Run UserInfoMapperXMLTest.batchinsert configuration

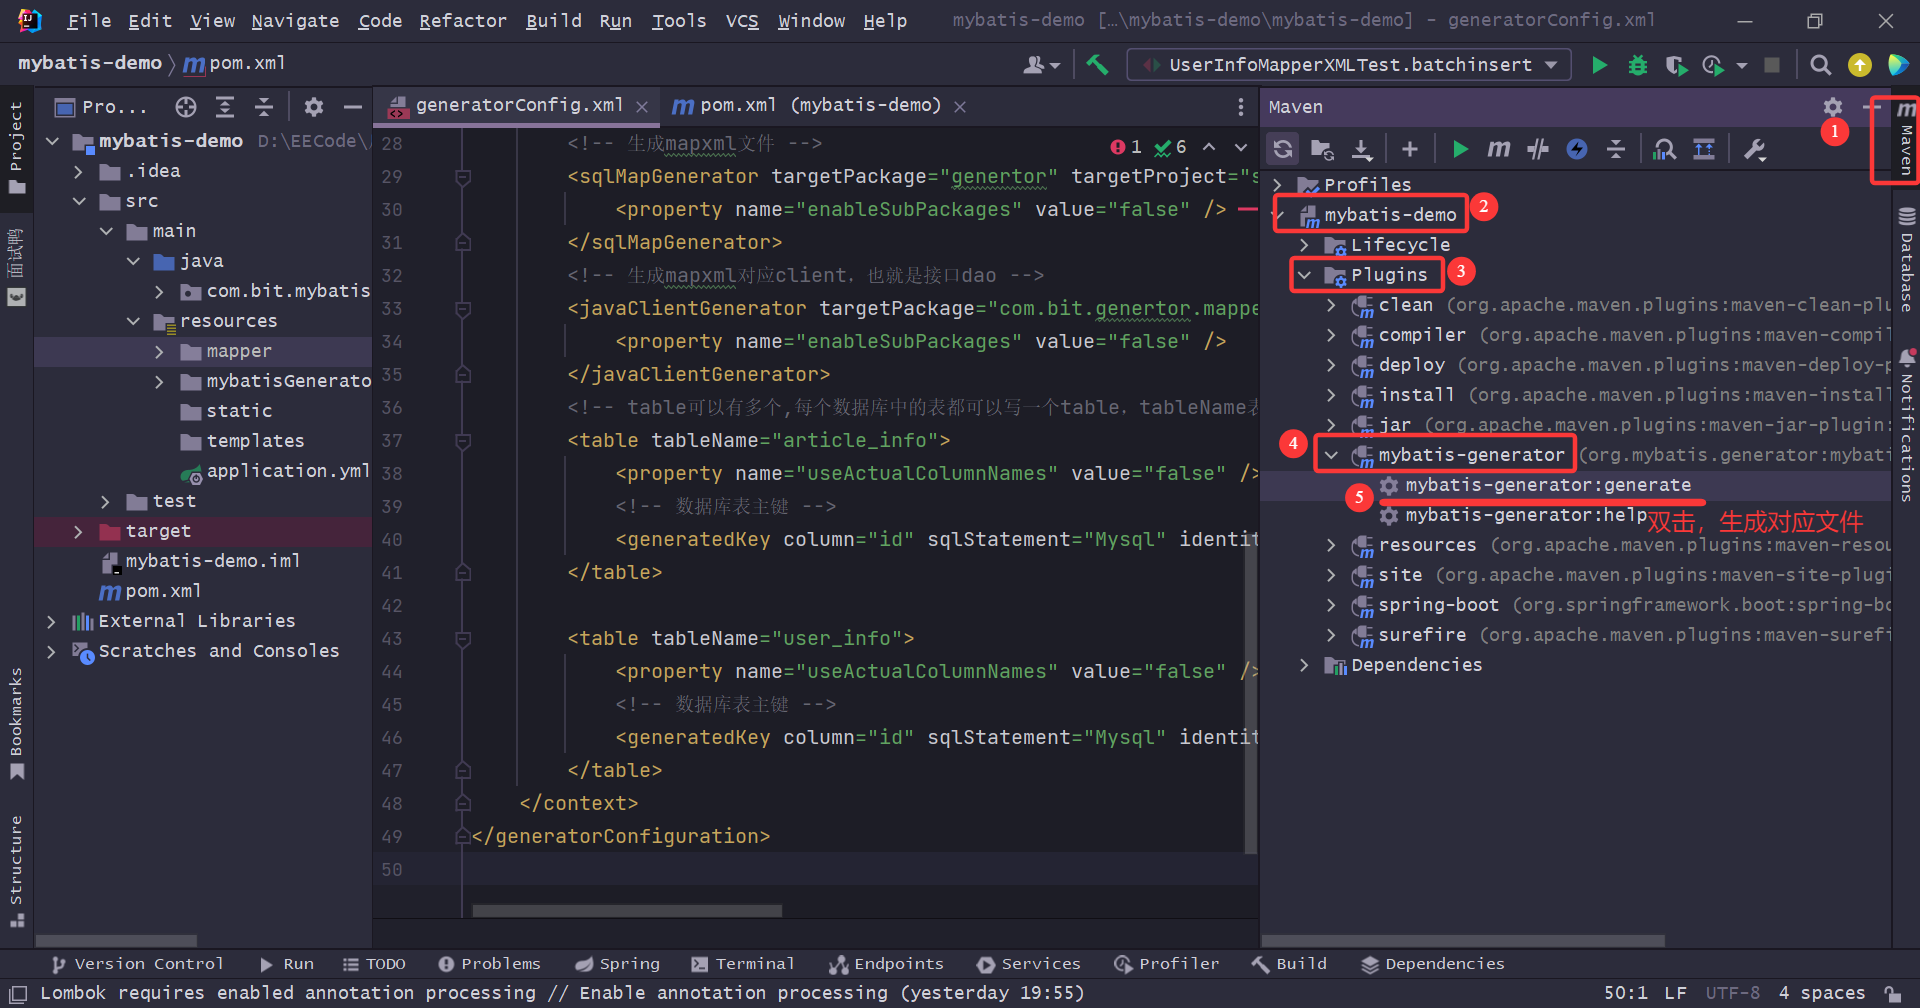(x=1599, y=65)
